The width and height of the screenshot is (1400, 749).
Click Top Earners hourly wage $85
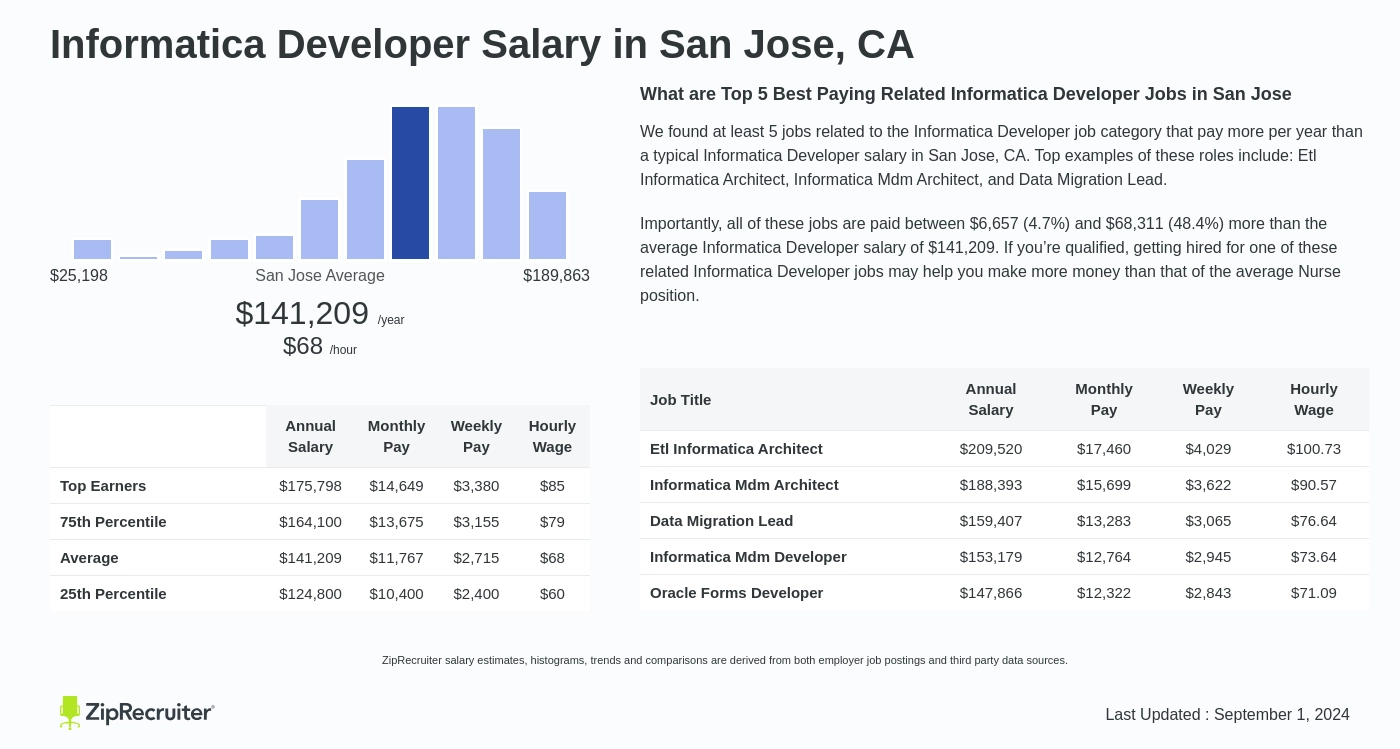point(552,485)
